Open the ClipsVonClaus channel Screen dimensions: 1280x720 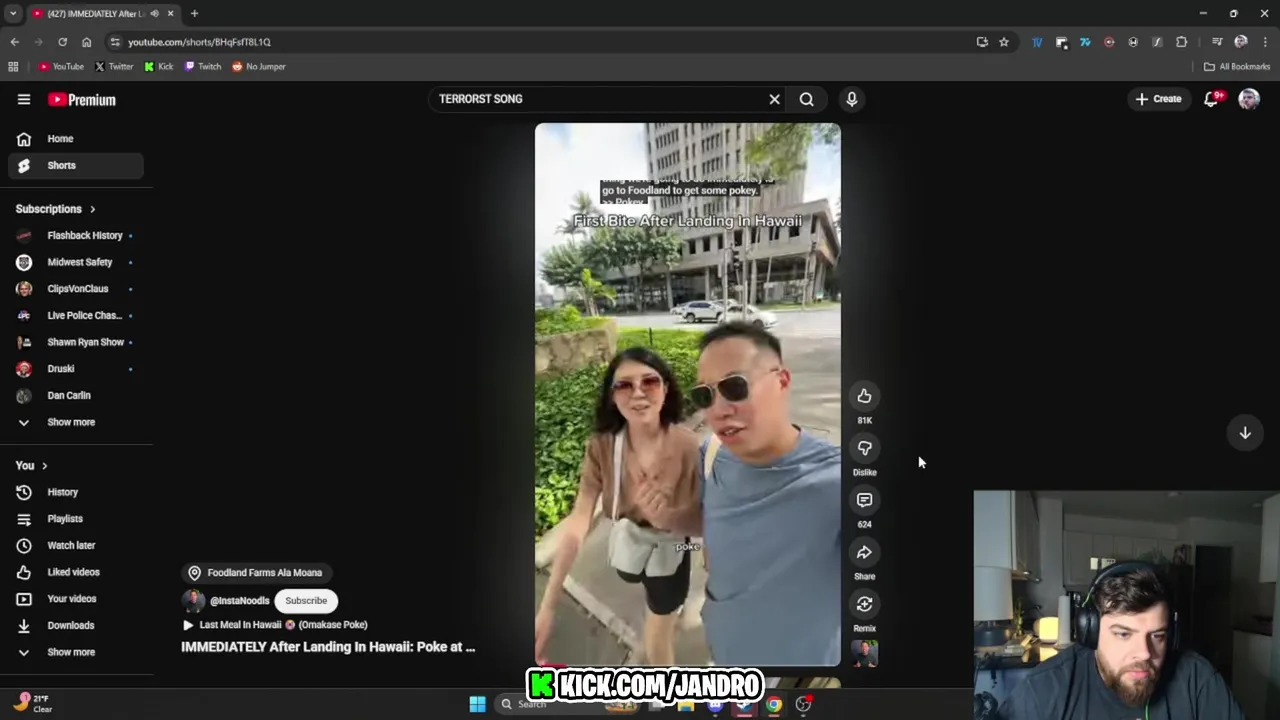pos(76,289)
